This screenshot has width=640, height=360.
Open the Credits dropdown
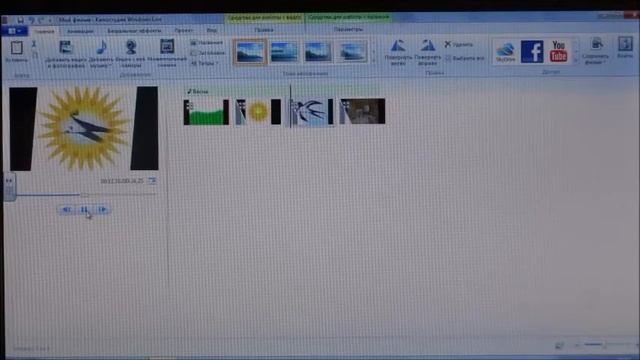pyautogui.click(x=204, y=63)
